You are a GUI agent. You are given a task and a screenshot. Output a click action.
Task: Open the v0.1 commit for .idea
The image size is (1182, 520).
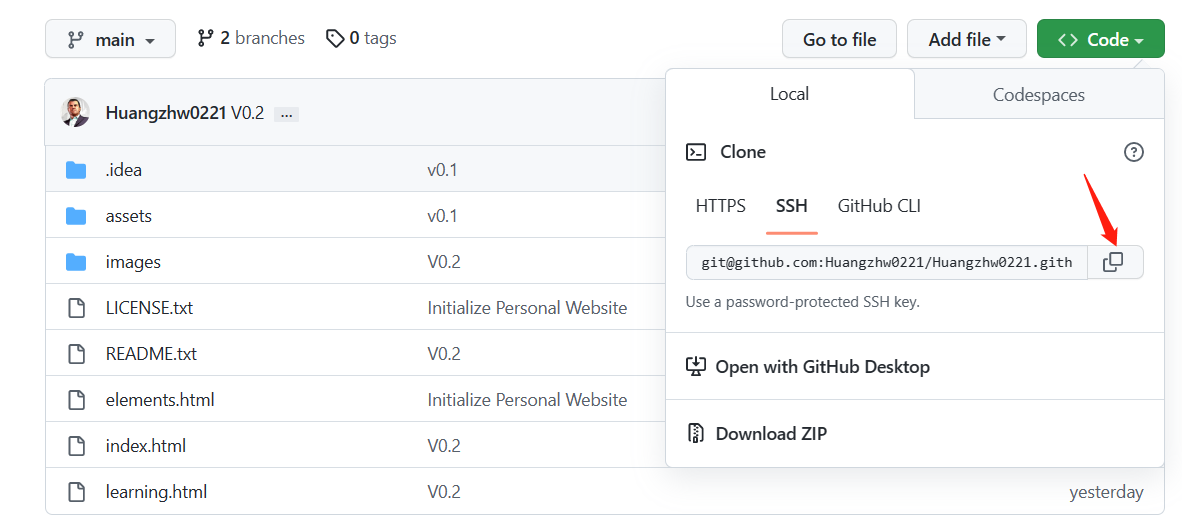pos(442,170)
